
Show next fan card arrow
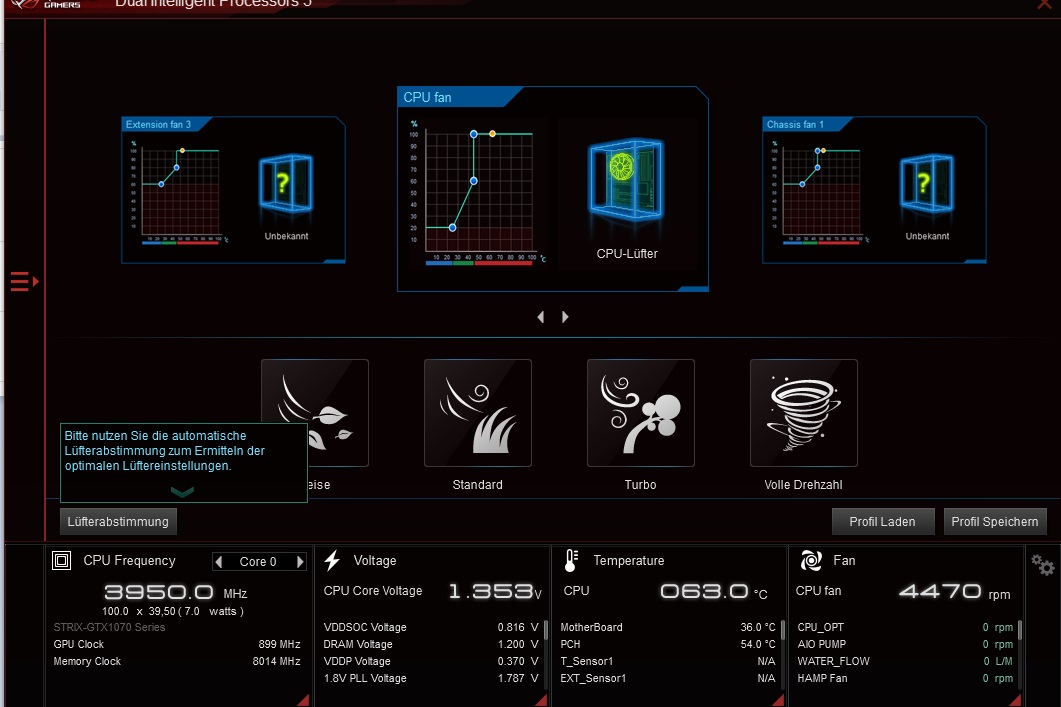(565, 317)
